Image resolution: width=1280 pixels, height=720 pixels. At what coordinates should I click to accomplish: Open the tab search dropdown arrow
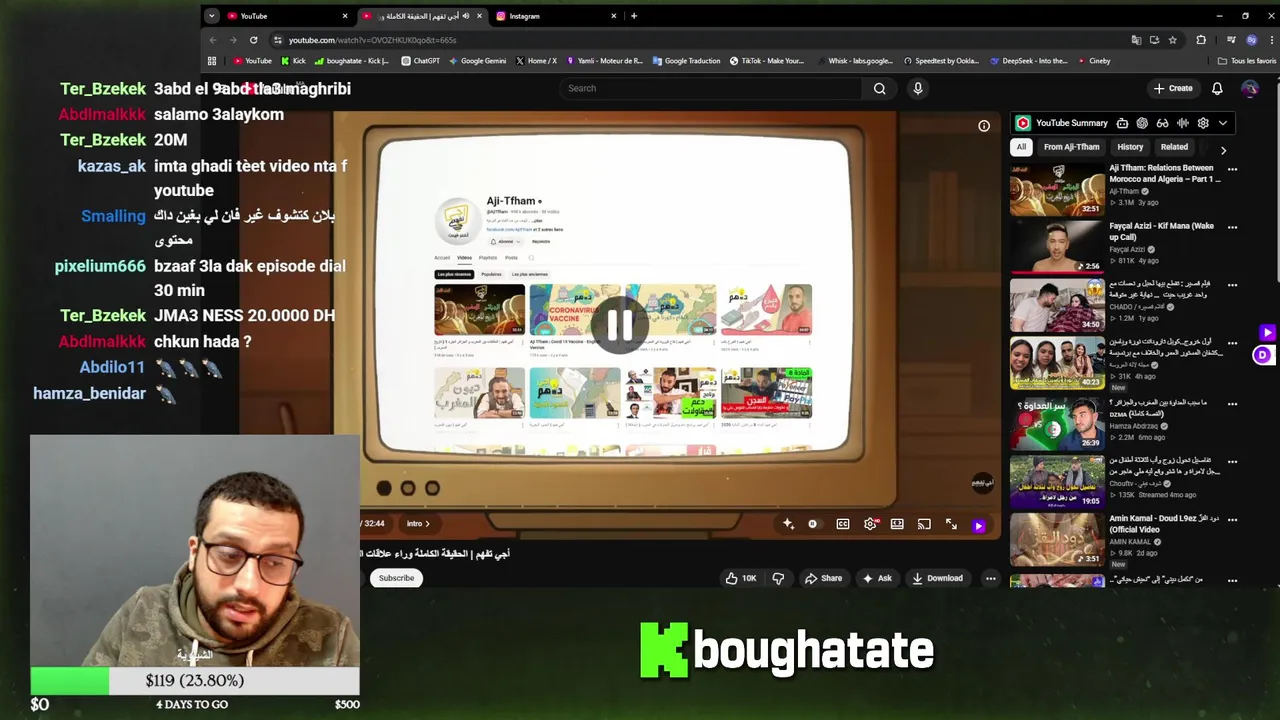[211, 16]
